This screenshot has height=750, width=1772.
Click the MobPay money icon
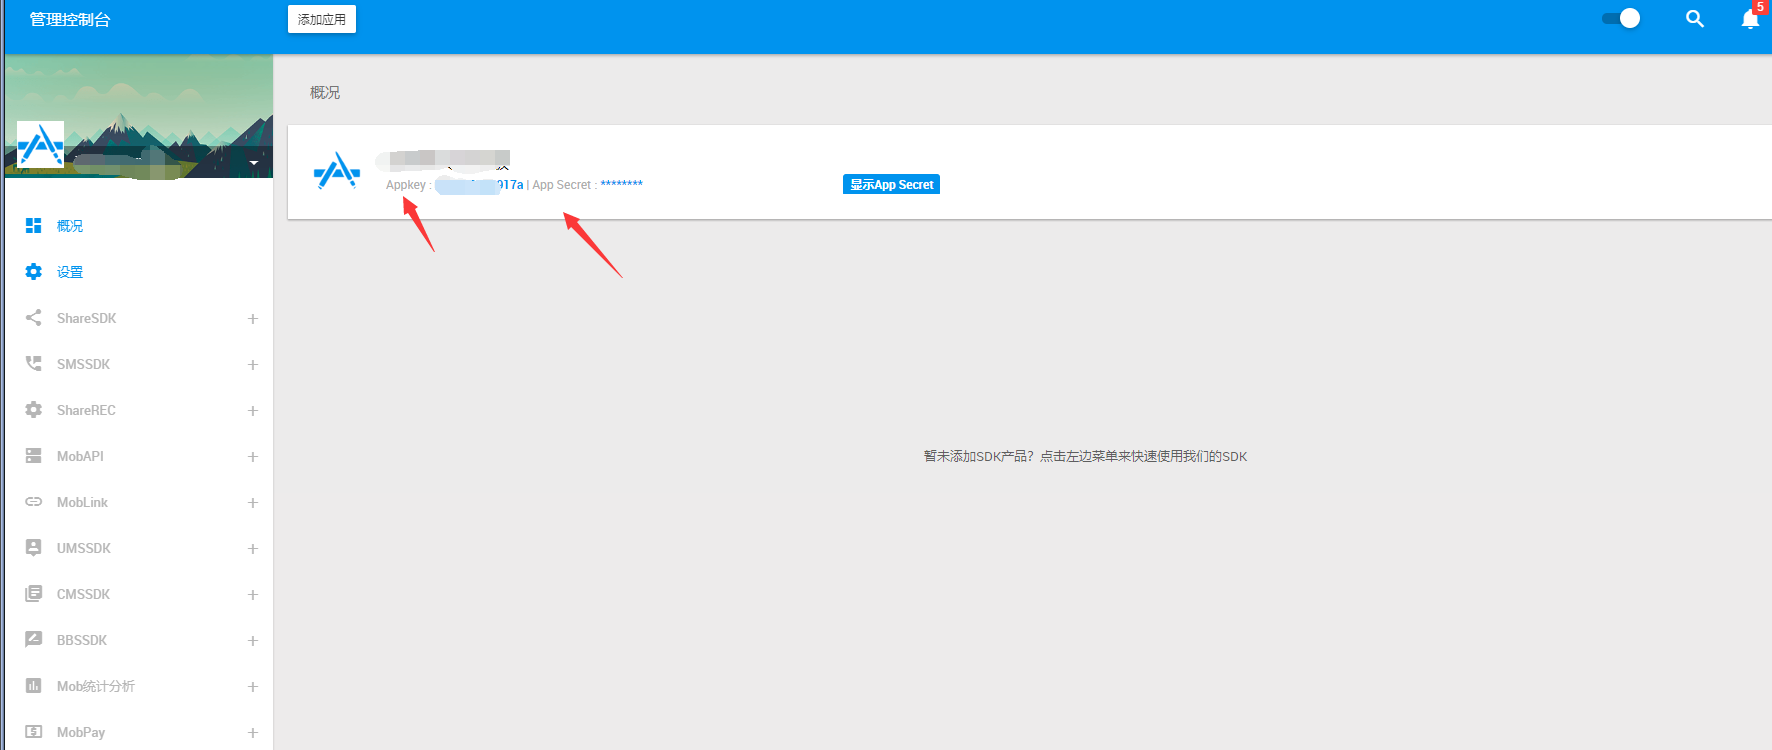pyautogui.click(x=34, y=732)
